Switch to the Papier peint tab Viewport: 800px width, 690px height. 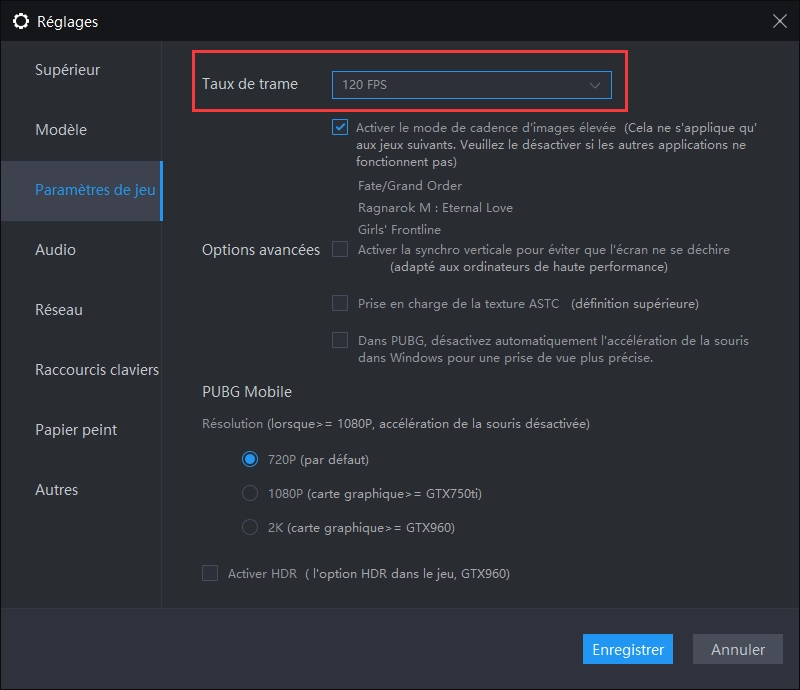[x=76, y=430]
